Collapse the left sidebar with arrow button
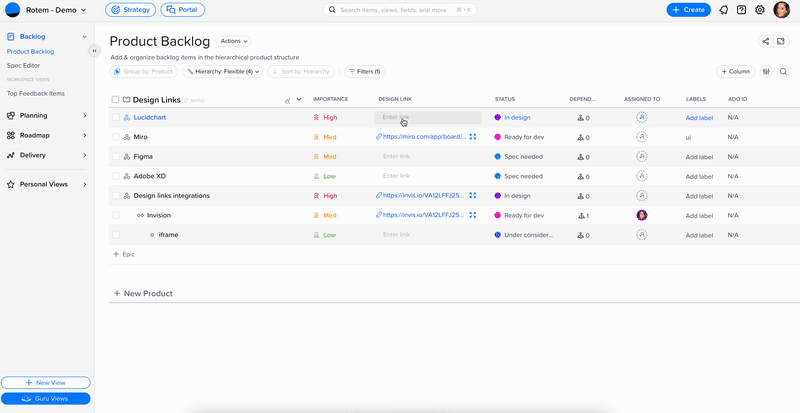Viewport: 800px width, 413px height. click(95, 51)
